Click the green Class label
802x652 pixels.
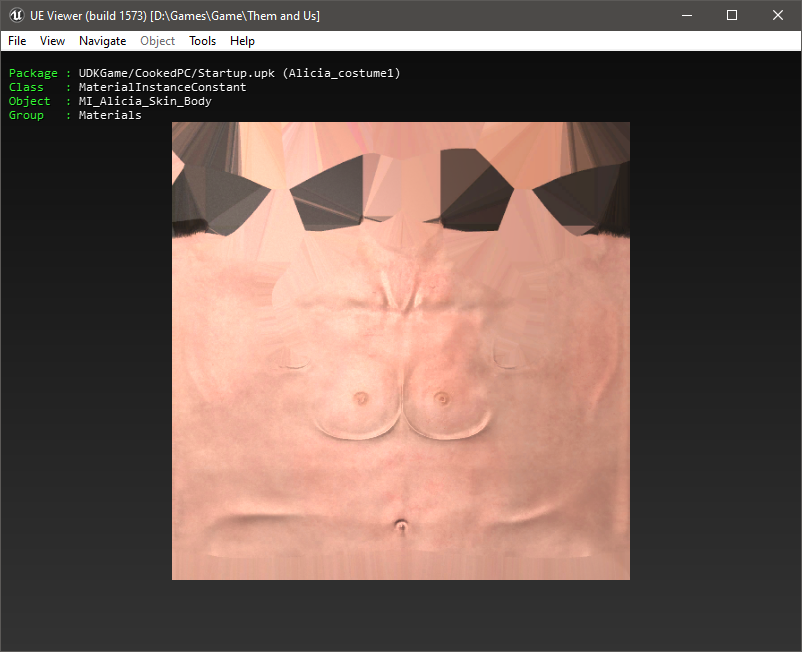tap(26, 87)
